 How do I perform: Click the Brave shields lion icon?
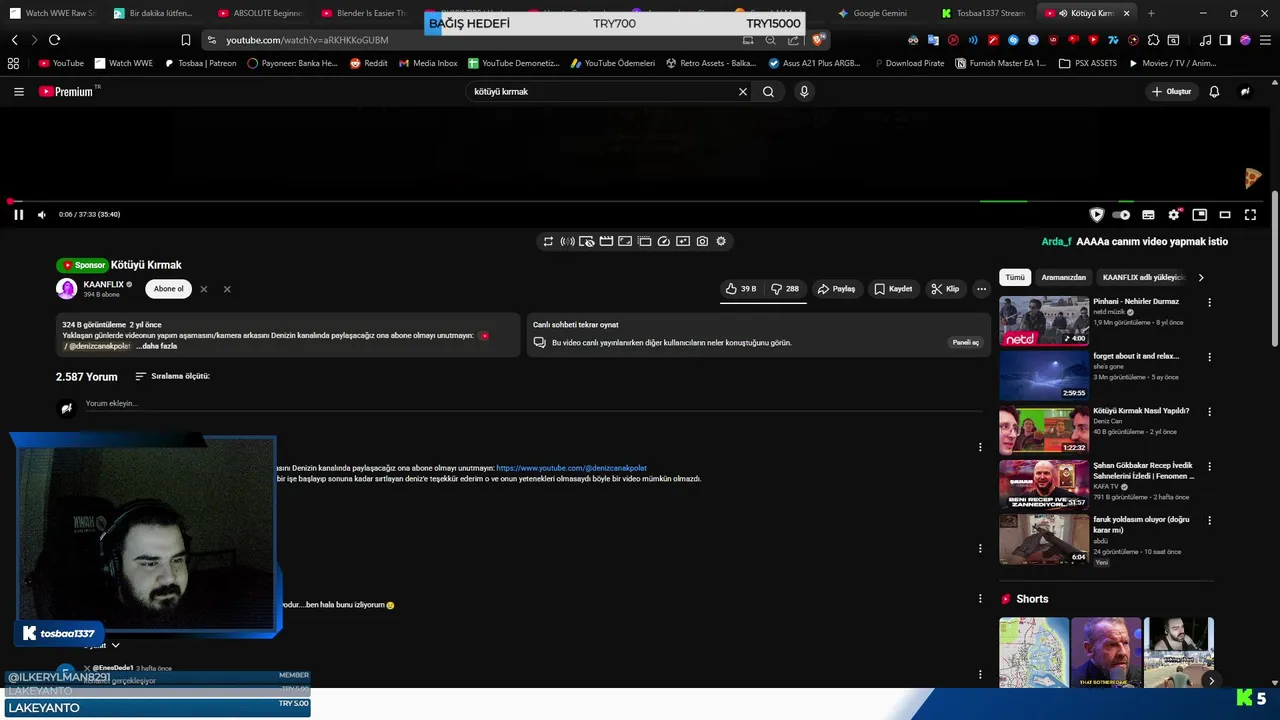(x=818, y=40)
